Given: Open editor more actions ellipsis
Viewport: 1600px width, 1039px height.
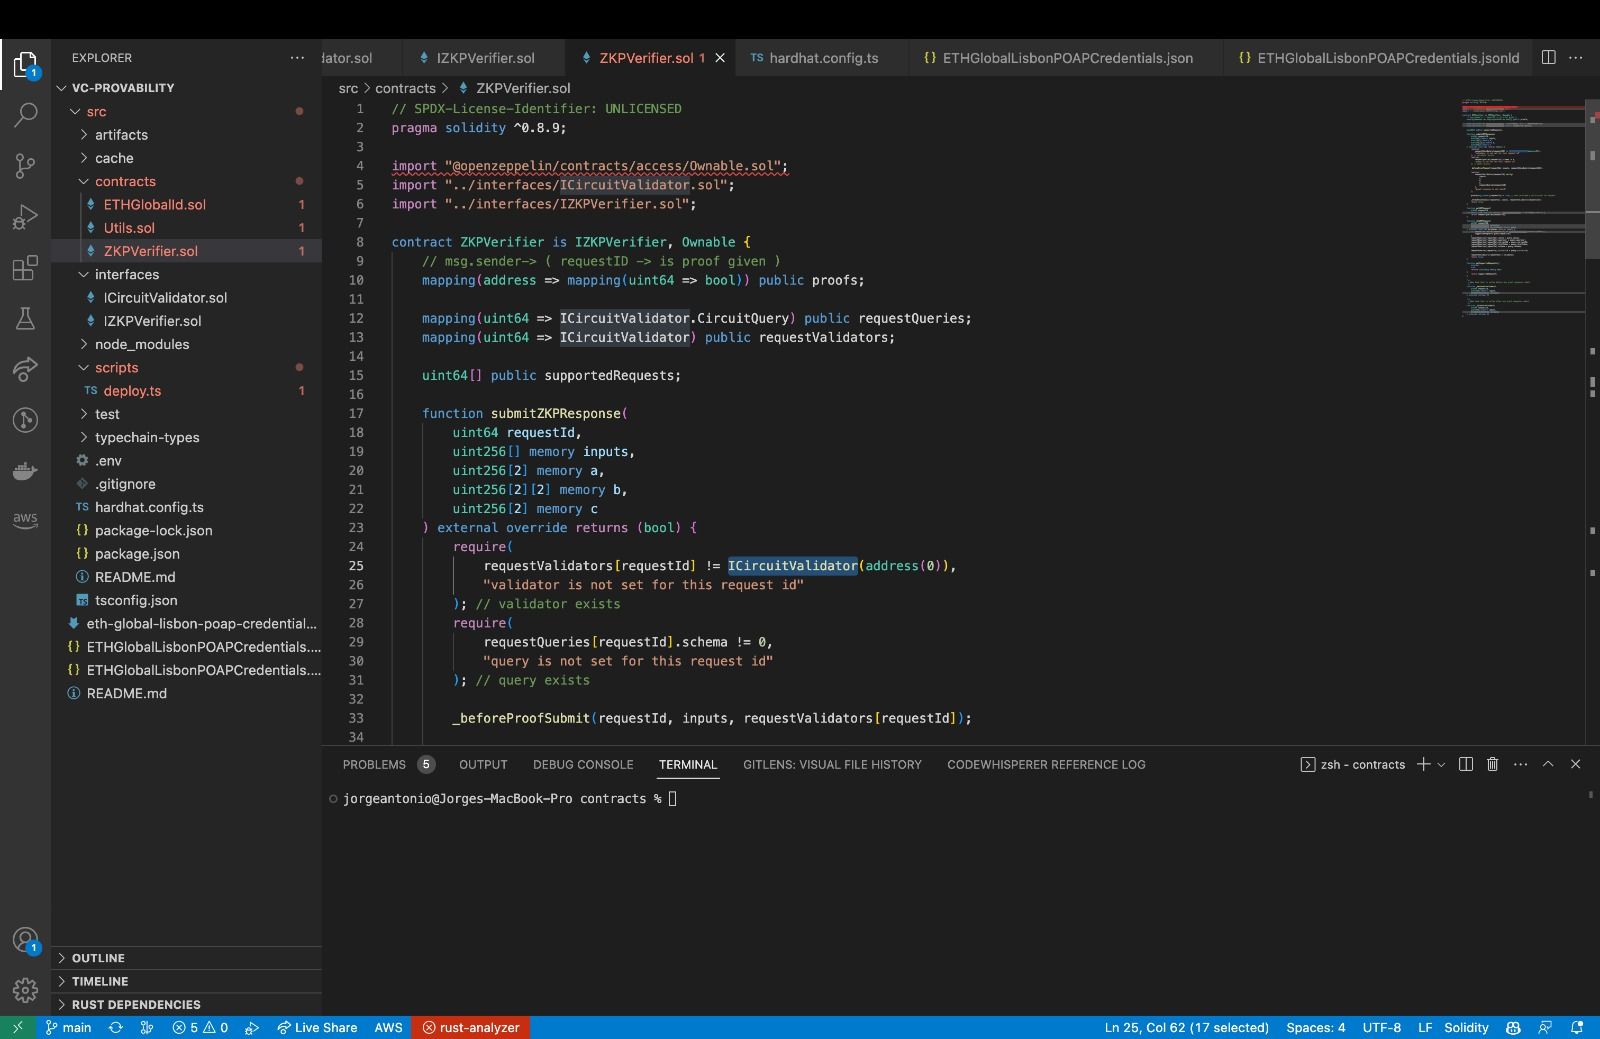Looking at the screenshot, I should pos(1576,58).
